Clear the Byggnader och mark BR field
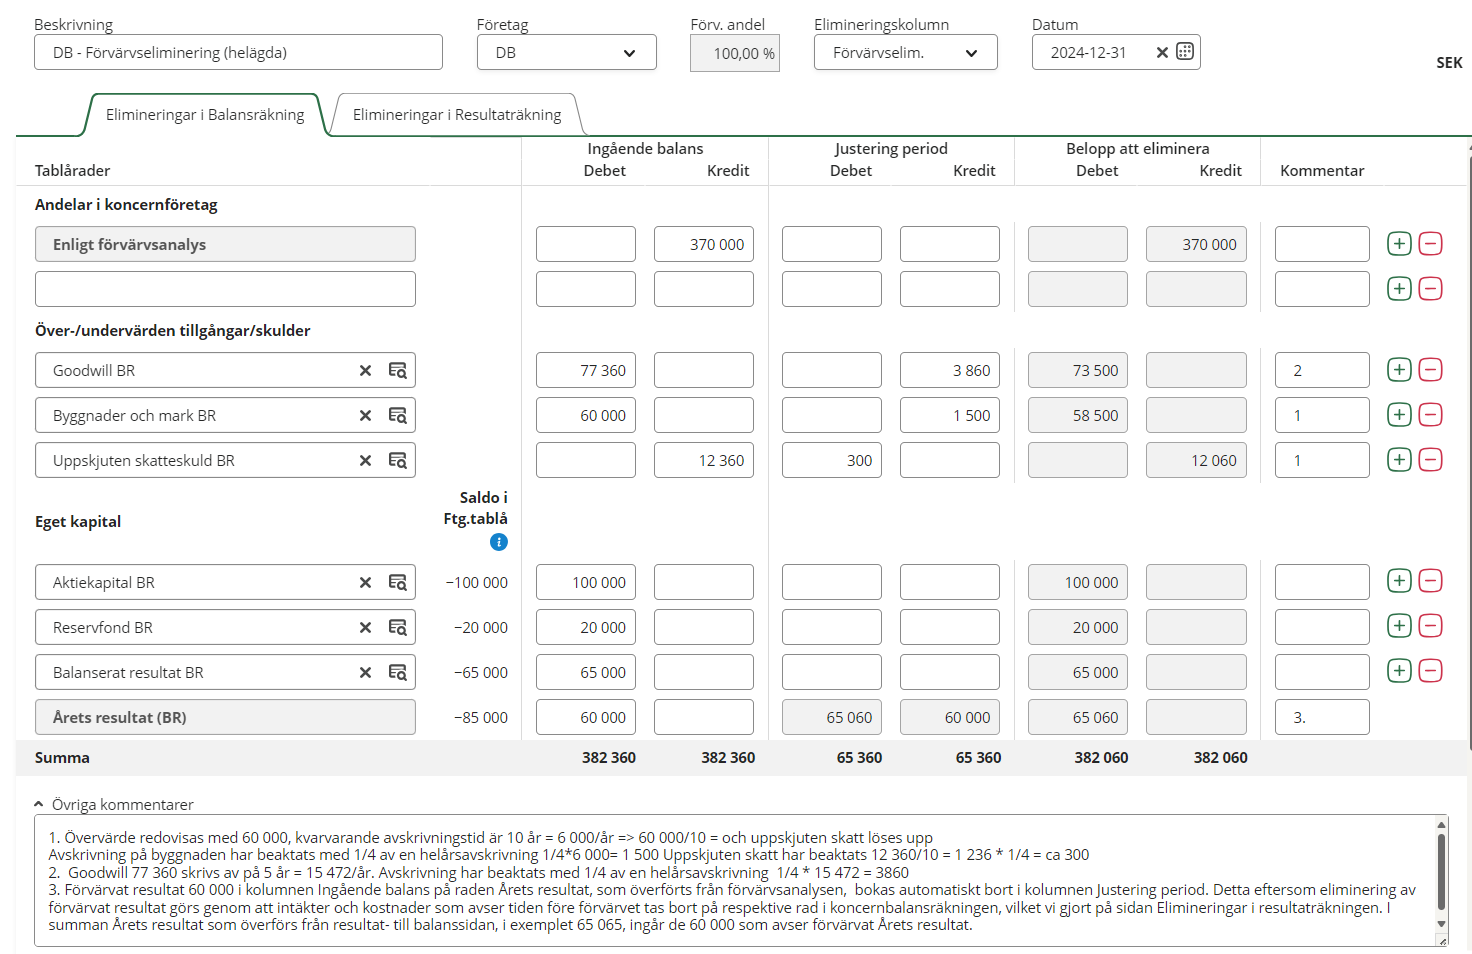The height and width of the screenshot is (954, 1472). [x=365, y=415]
